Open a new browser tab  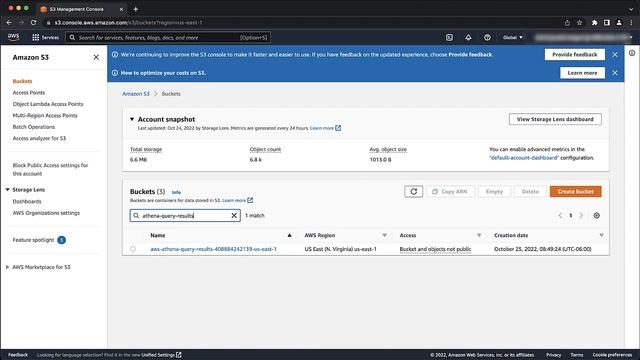click(x=136, y=9)
